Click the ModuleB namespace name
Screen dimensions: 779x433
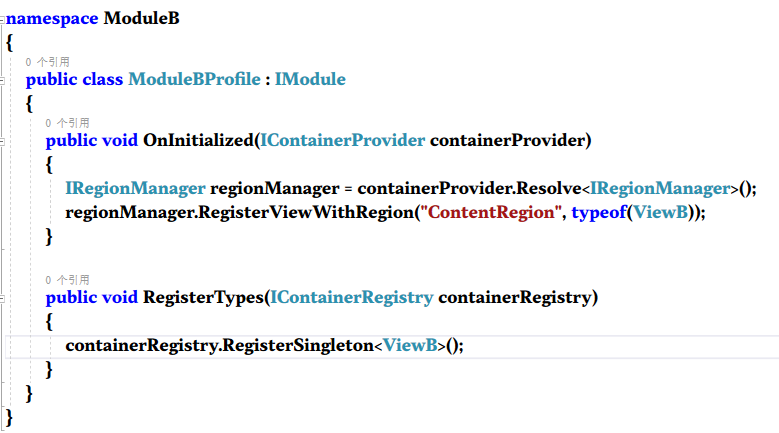(141, 18)
